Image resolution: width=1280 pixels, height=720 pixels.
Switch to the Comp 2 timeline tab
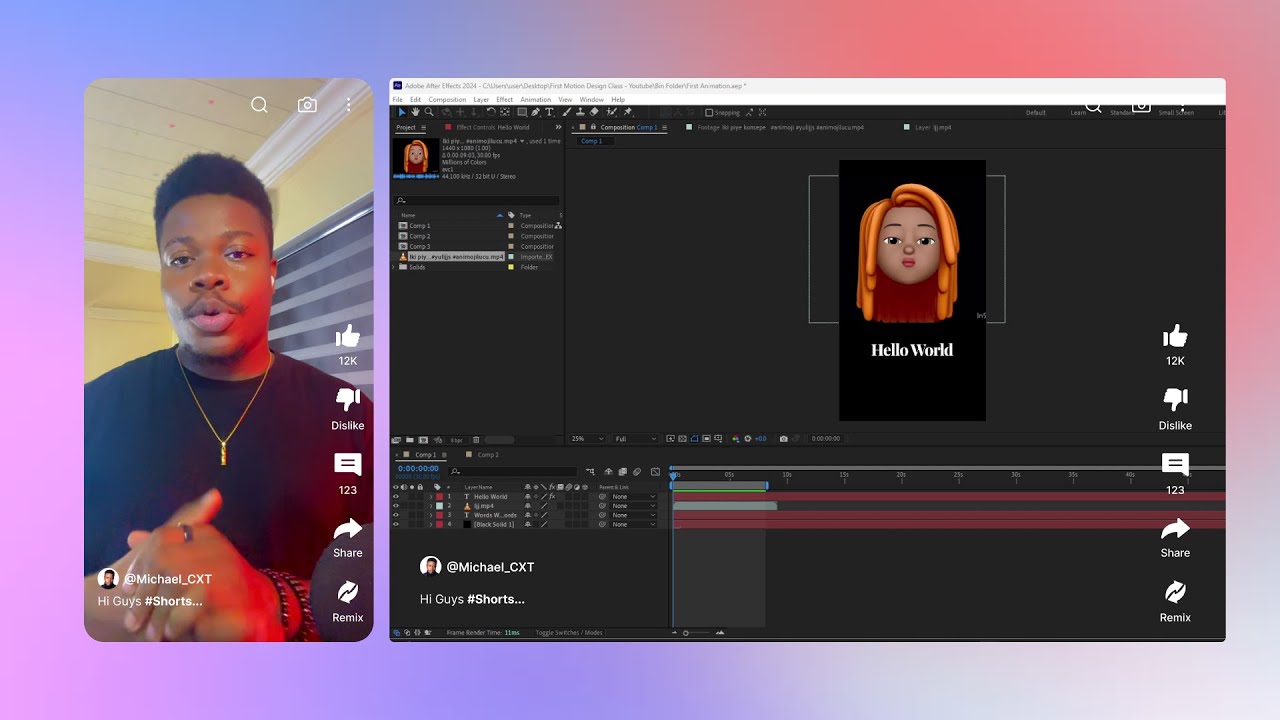(487, 455)
